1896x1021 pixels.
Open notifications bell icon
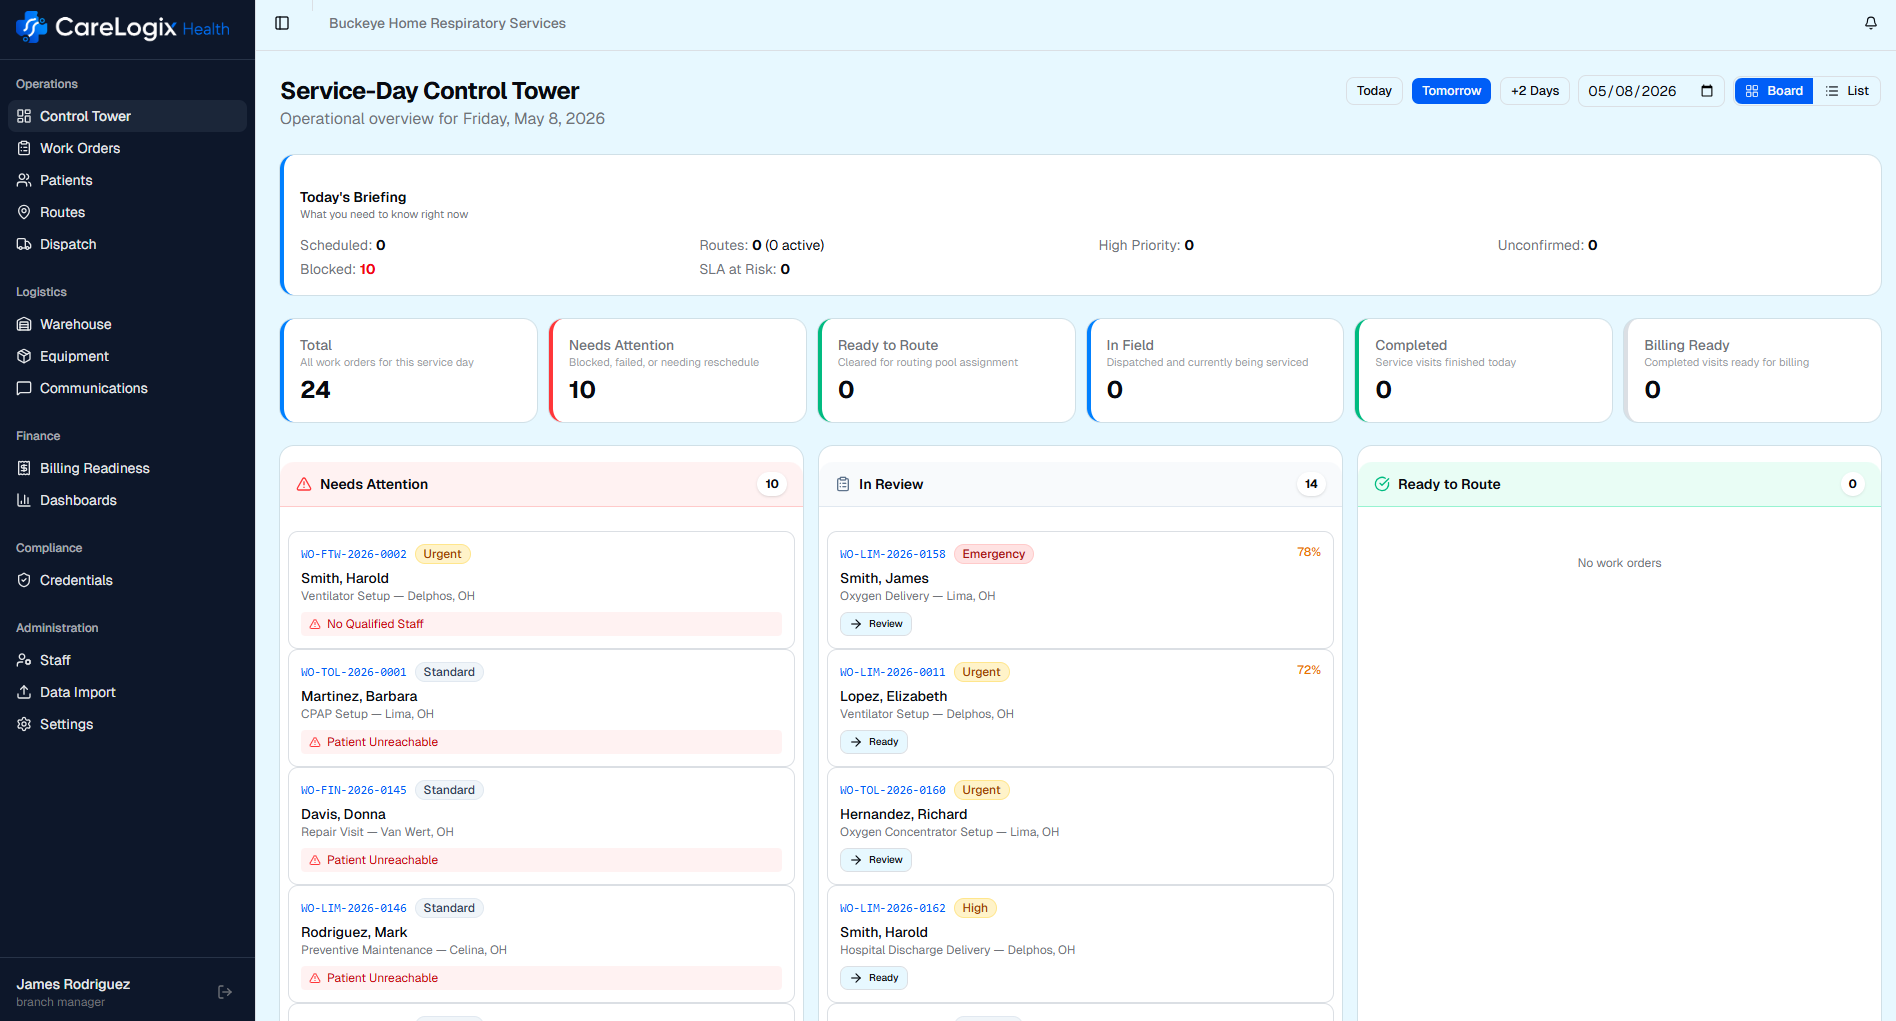click(1870, 23)
